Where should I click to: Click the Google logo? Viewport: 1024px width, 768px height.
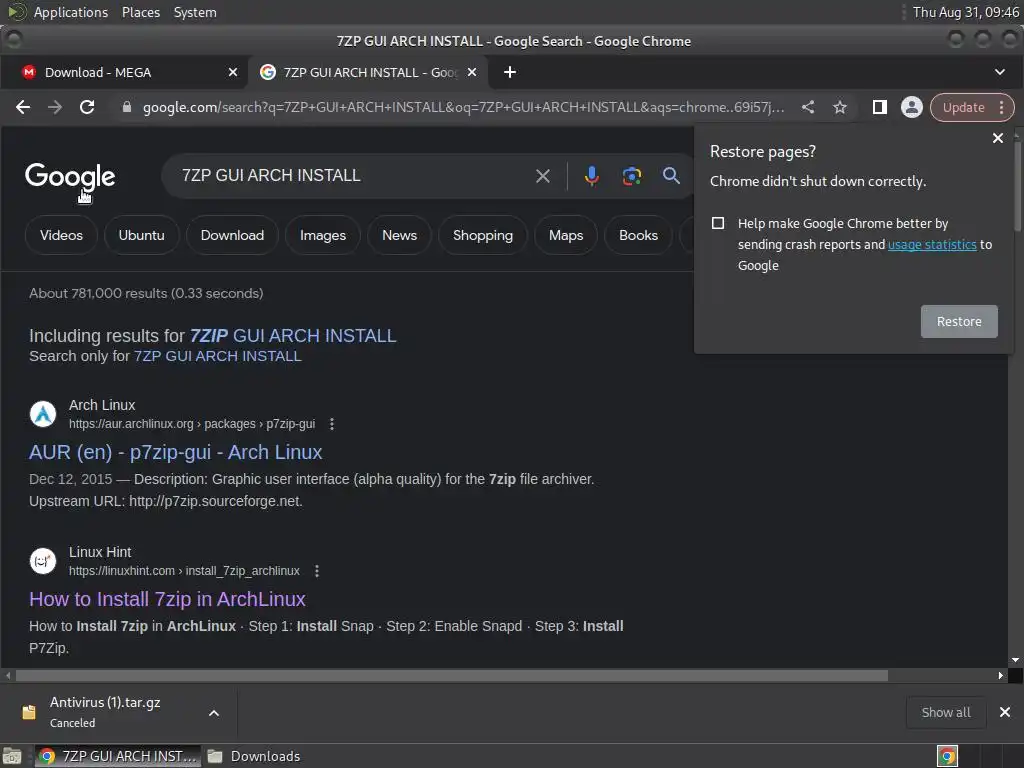[70, 176]
